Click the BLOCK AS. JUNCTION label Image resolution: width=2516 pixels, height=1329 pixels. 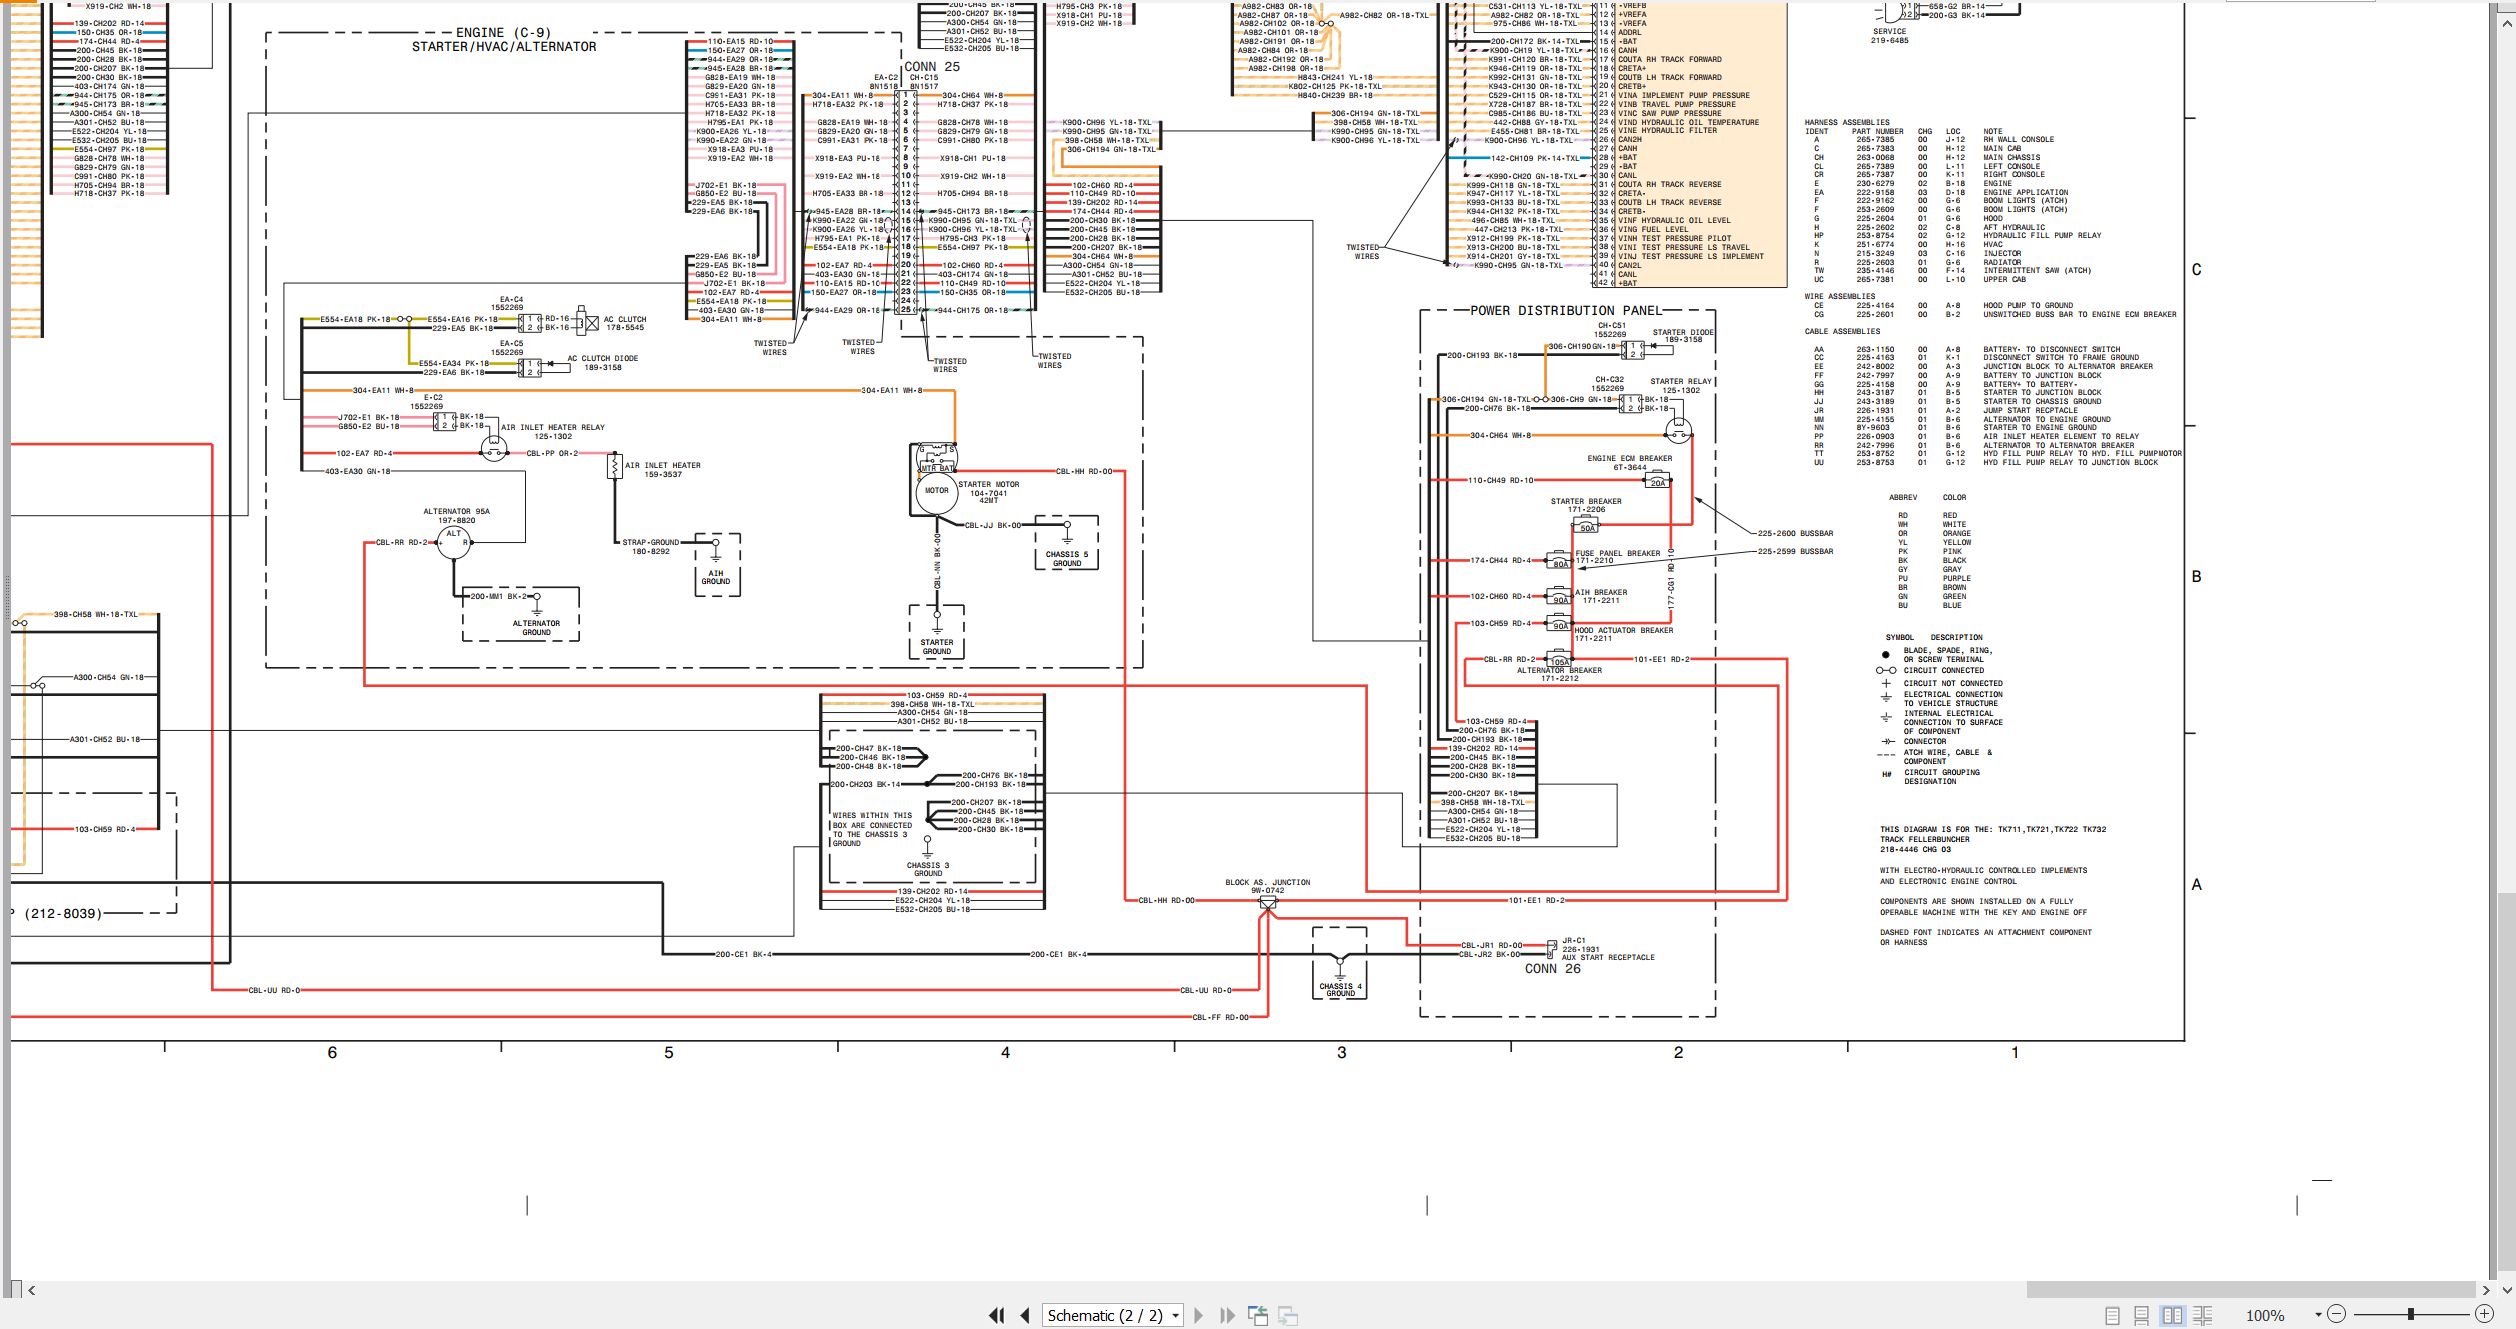tap(1267, 882)
